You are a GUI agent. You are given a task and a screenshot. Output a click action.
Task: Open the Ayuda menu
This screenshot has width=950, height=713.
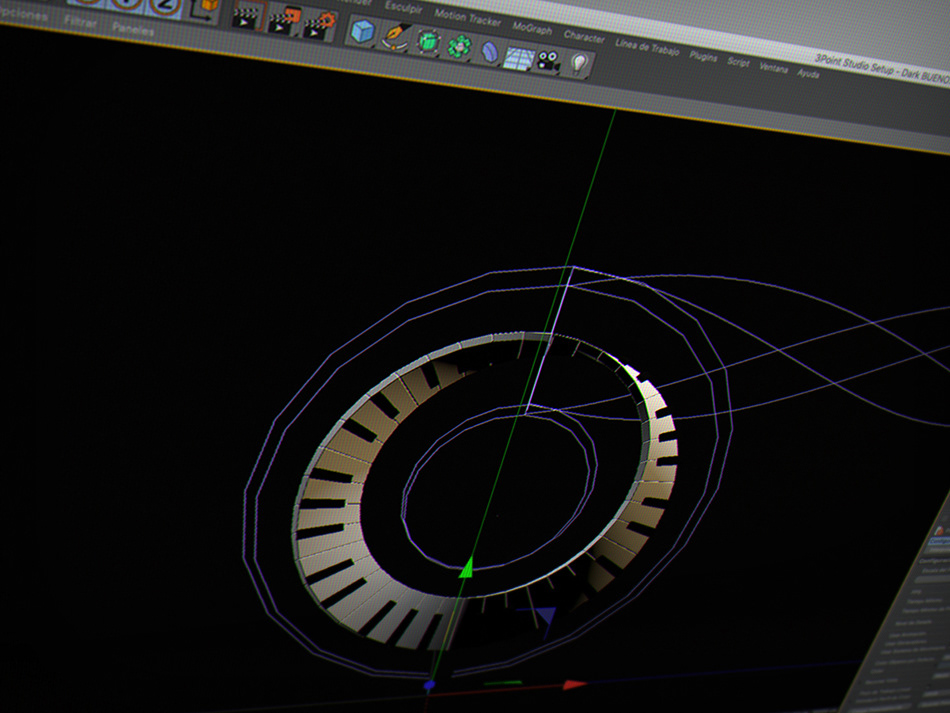click(808, 73)
